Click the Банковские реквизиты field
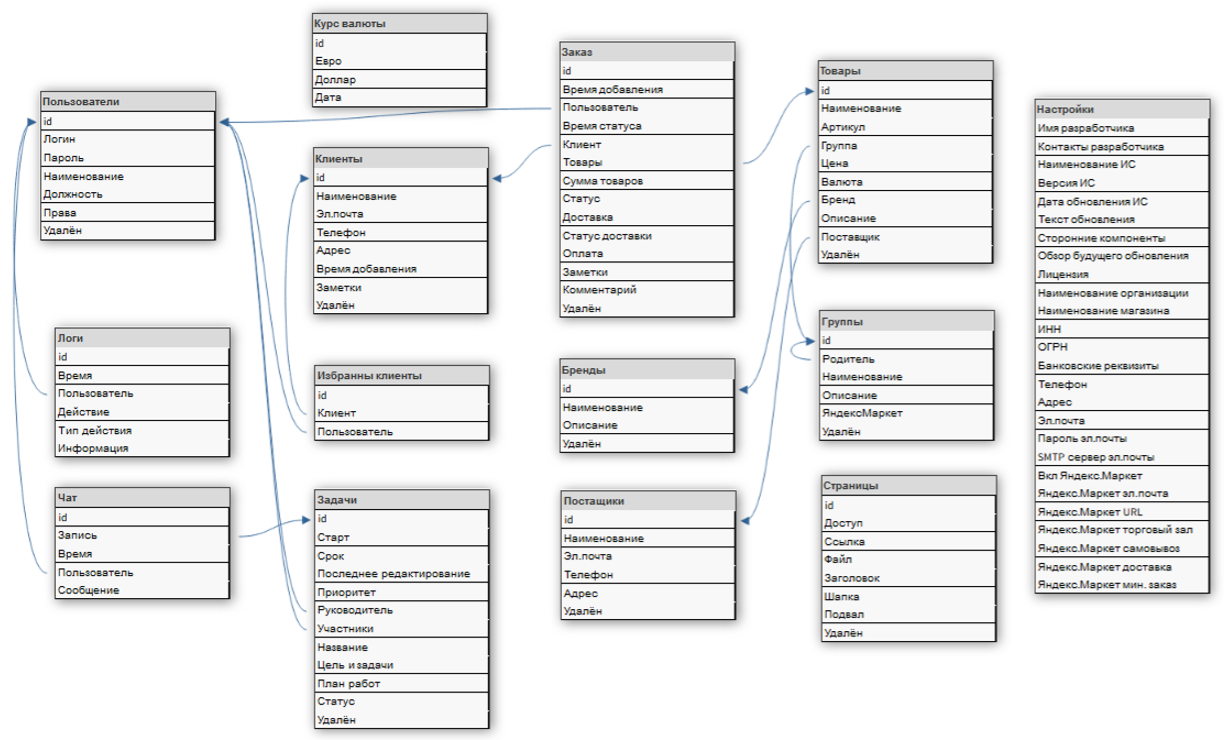 pos(1122,366)
